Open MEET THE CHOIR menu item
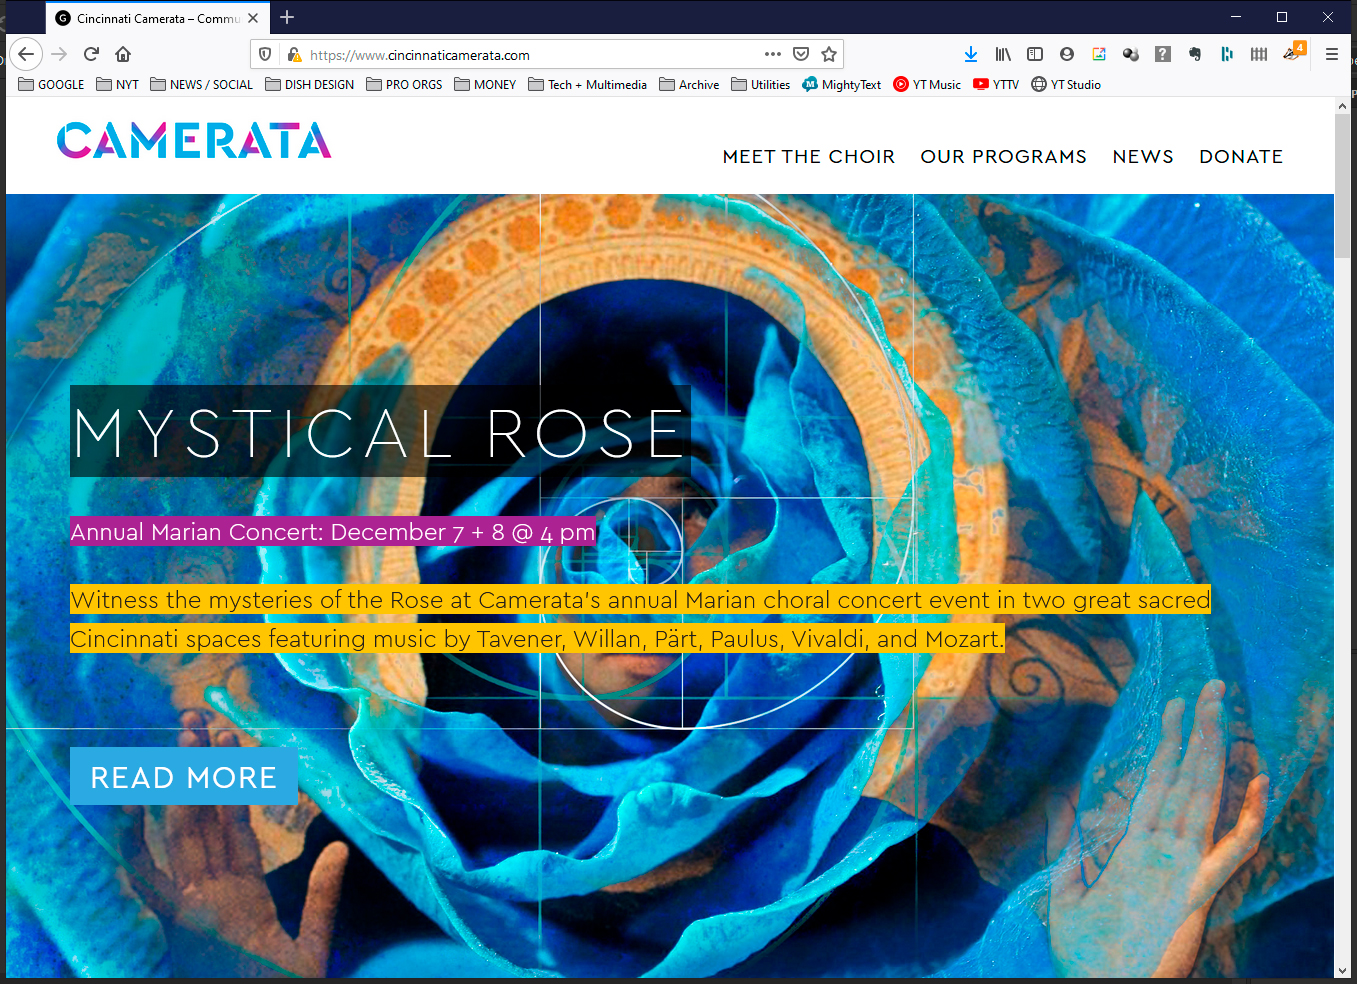Screen dimensions: 1357x984 [x=808, y=157]
